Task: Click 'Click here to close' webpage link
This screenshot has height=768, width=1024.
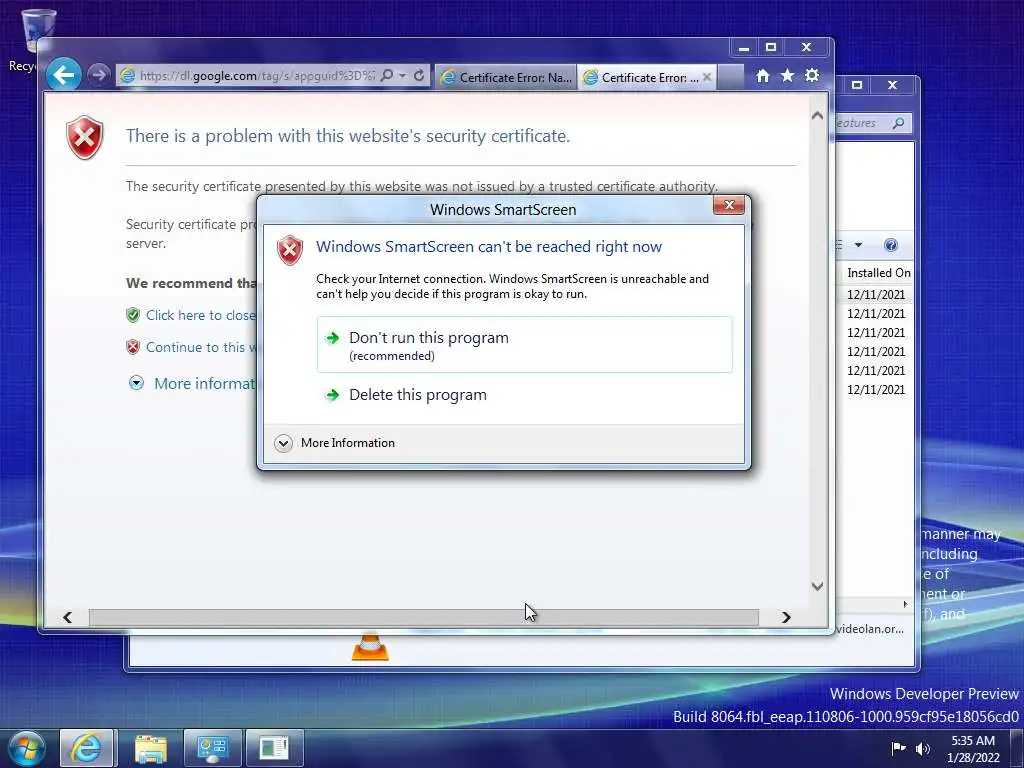Action: coord(200,315)
